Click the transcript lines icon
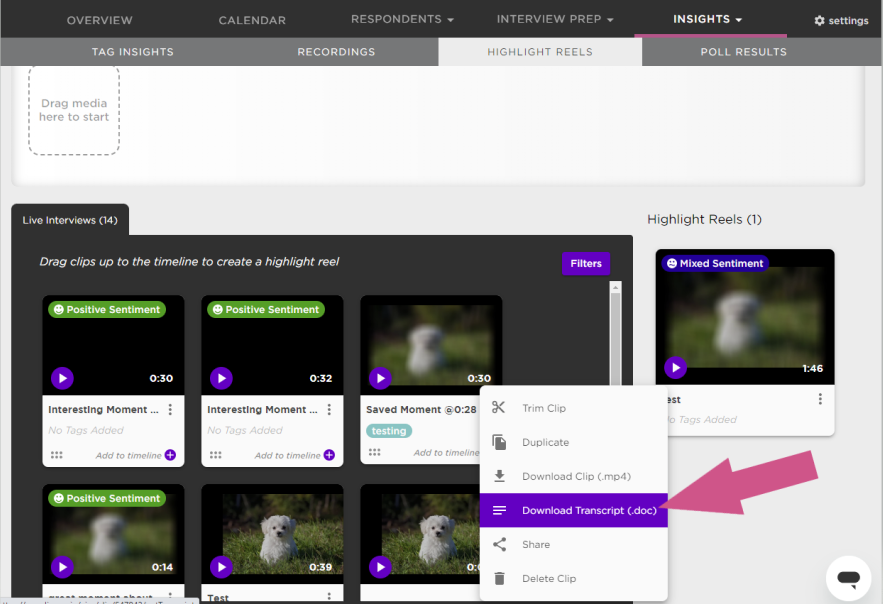Viewport: 883px width, 604px height. pos(499,510)
